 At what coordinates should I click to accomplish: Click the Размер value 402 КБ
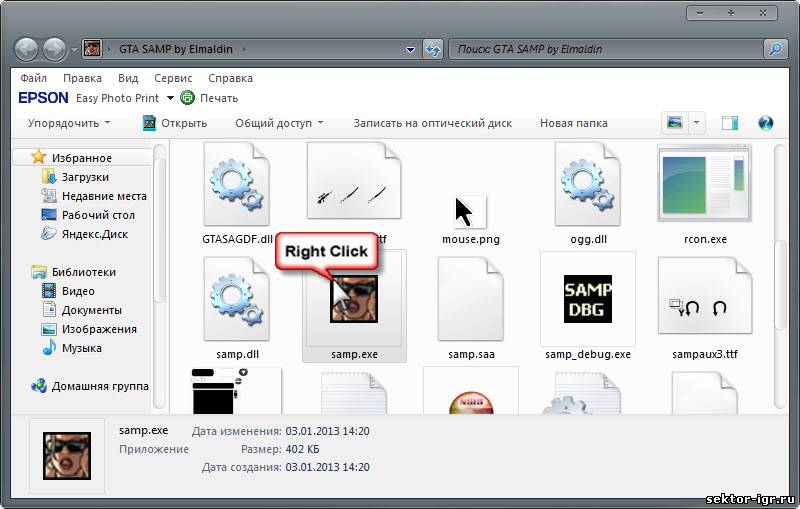tap(302, 449)
